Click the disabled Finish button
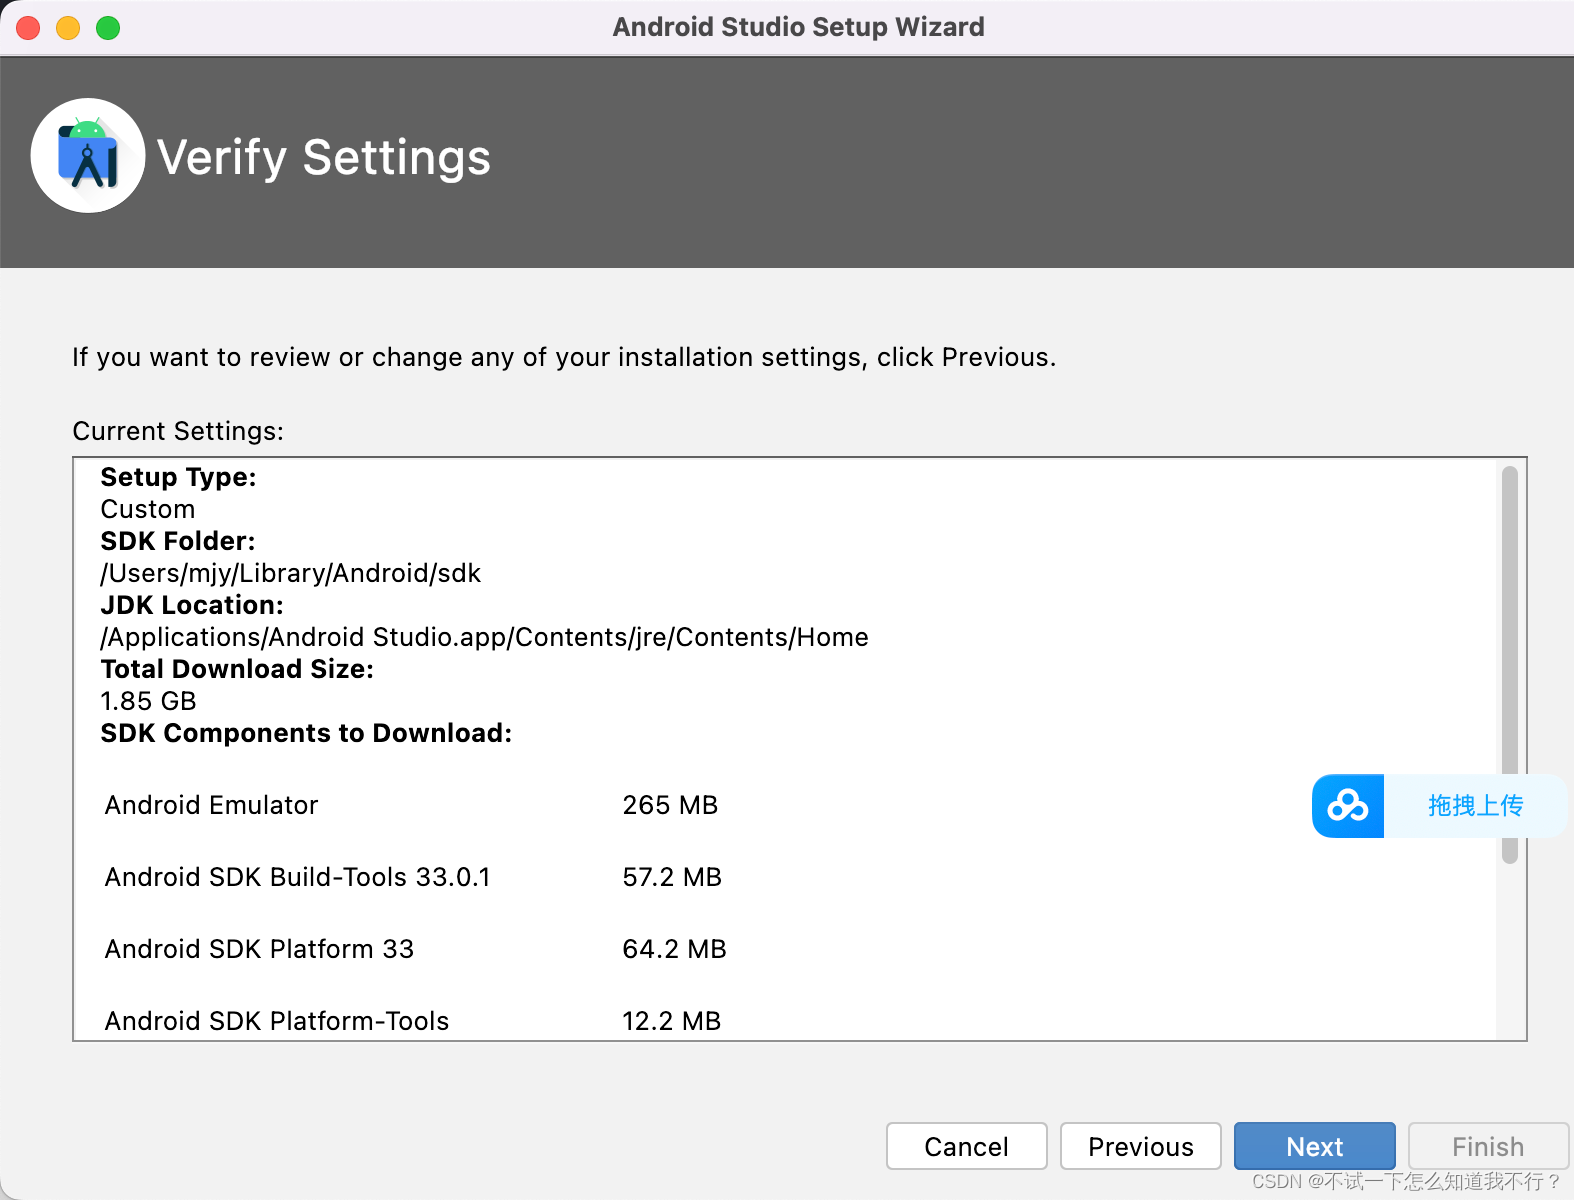Viewport: 1574px width, 1200px height. point(1488,1146)
